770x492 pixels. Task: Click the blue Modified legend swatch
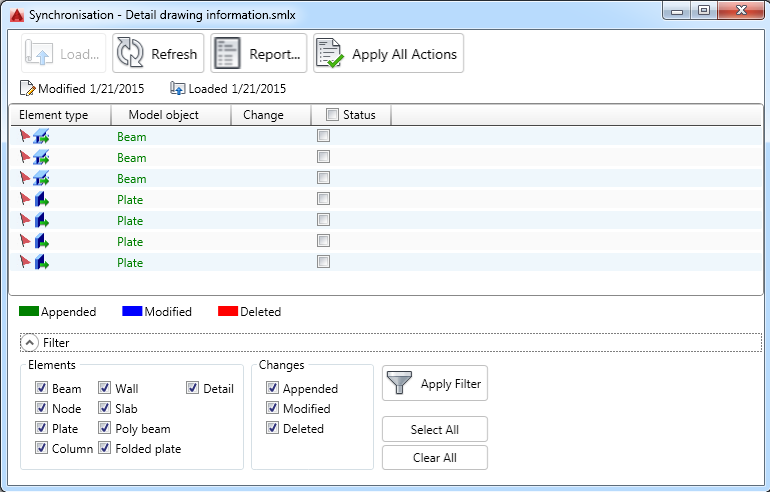point(132,311)
